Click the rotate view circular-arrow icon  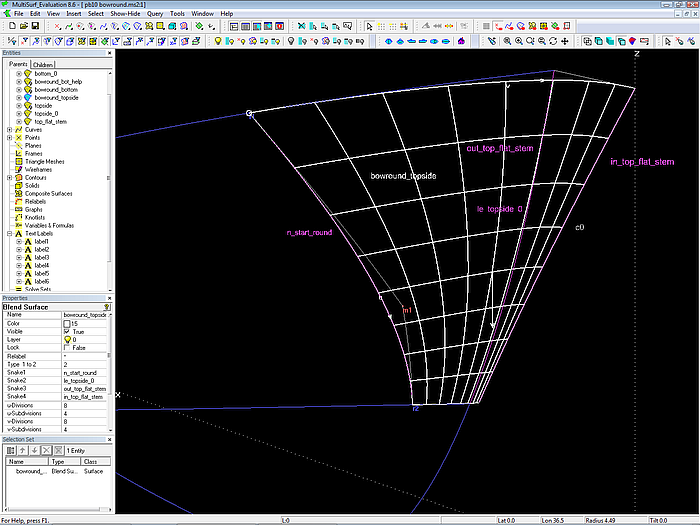coord(553,41)
